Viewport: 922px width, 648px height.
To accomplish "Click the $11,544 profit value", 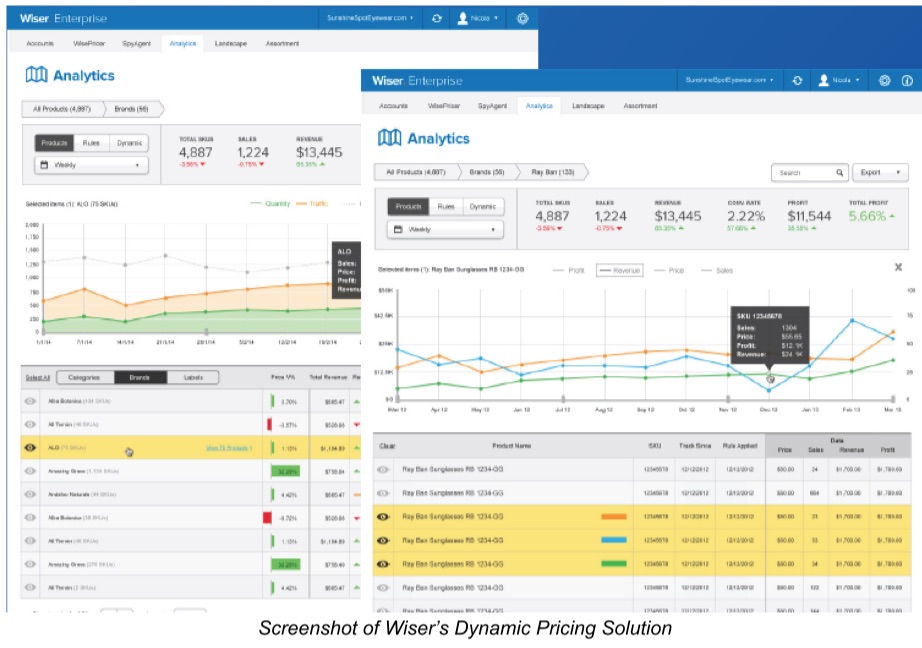I will (809, 216).
